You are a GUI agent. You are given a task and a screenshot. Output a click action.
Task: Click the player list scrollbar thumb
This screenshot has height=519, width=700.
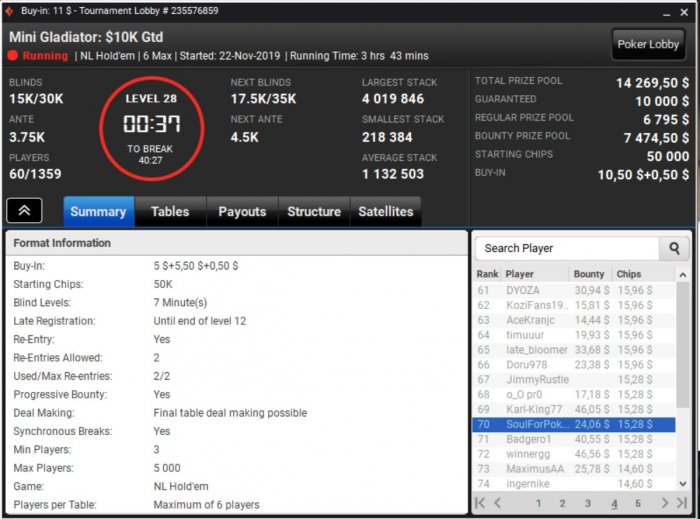coord(683,345)
